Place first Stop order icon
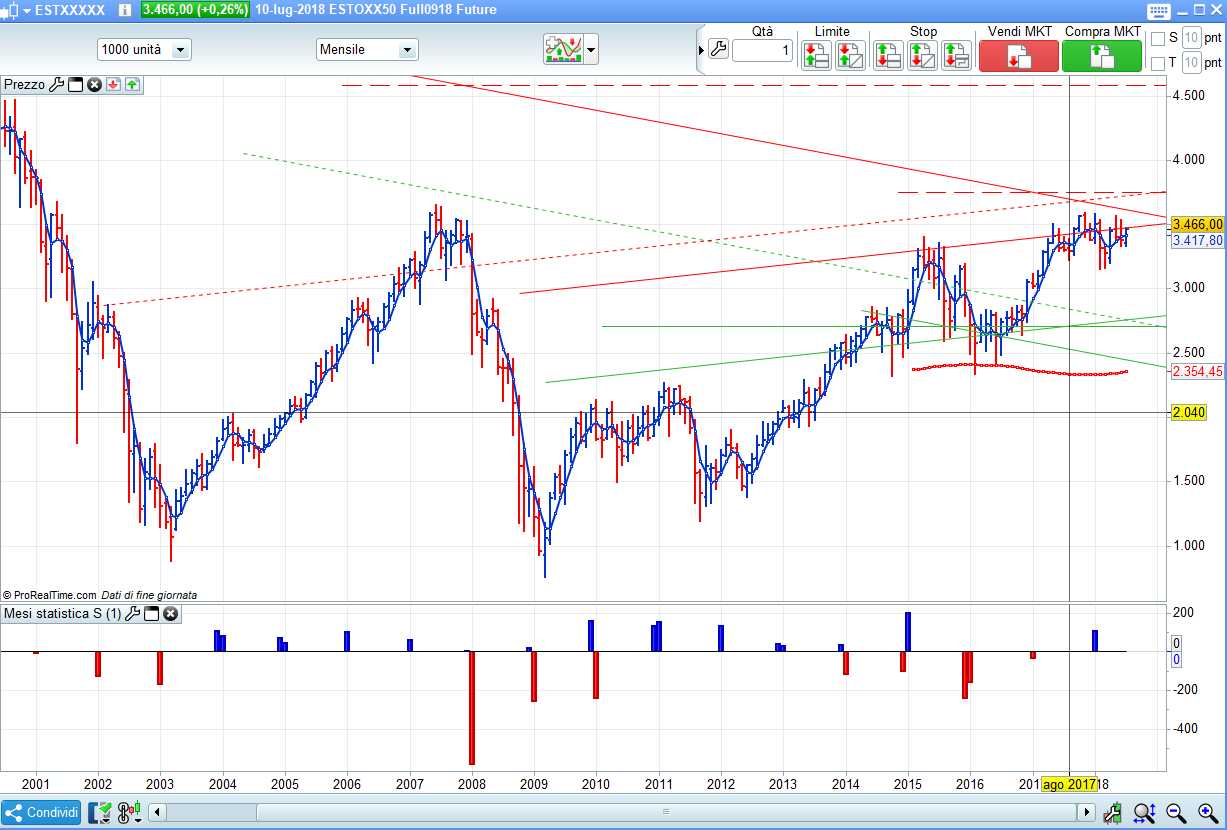Screen dimensions: 1227x830 point(888,55)
